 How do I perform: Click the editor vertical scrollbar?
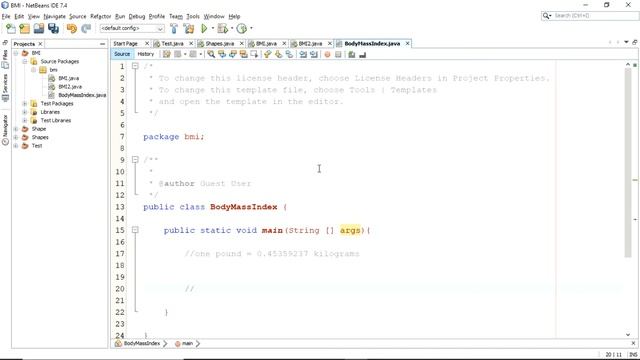(x=628, y=162)
